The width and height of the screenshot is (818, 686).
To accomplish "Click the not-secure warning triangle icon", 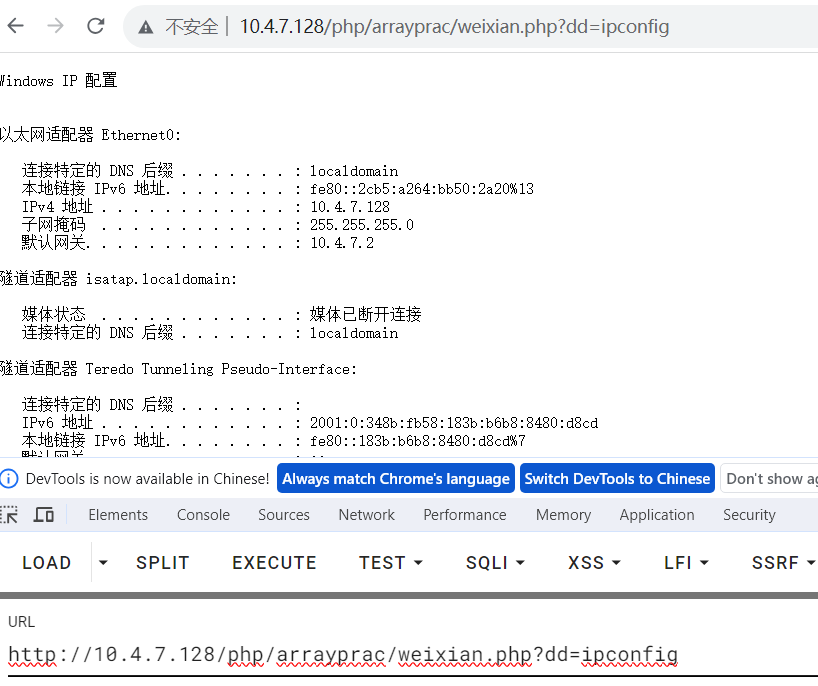I will point(146,27).
